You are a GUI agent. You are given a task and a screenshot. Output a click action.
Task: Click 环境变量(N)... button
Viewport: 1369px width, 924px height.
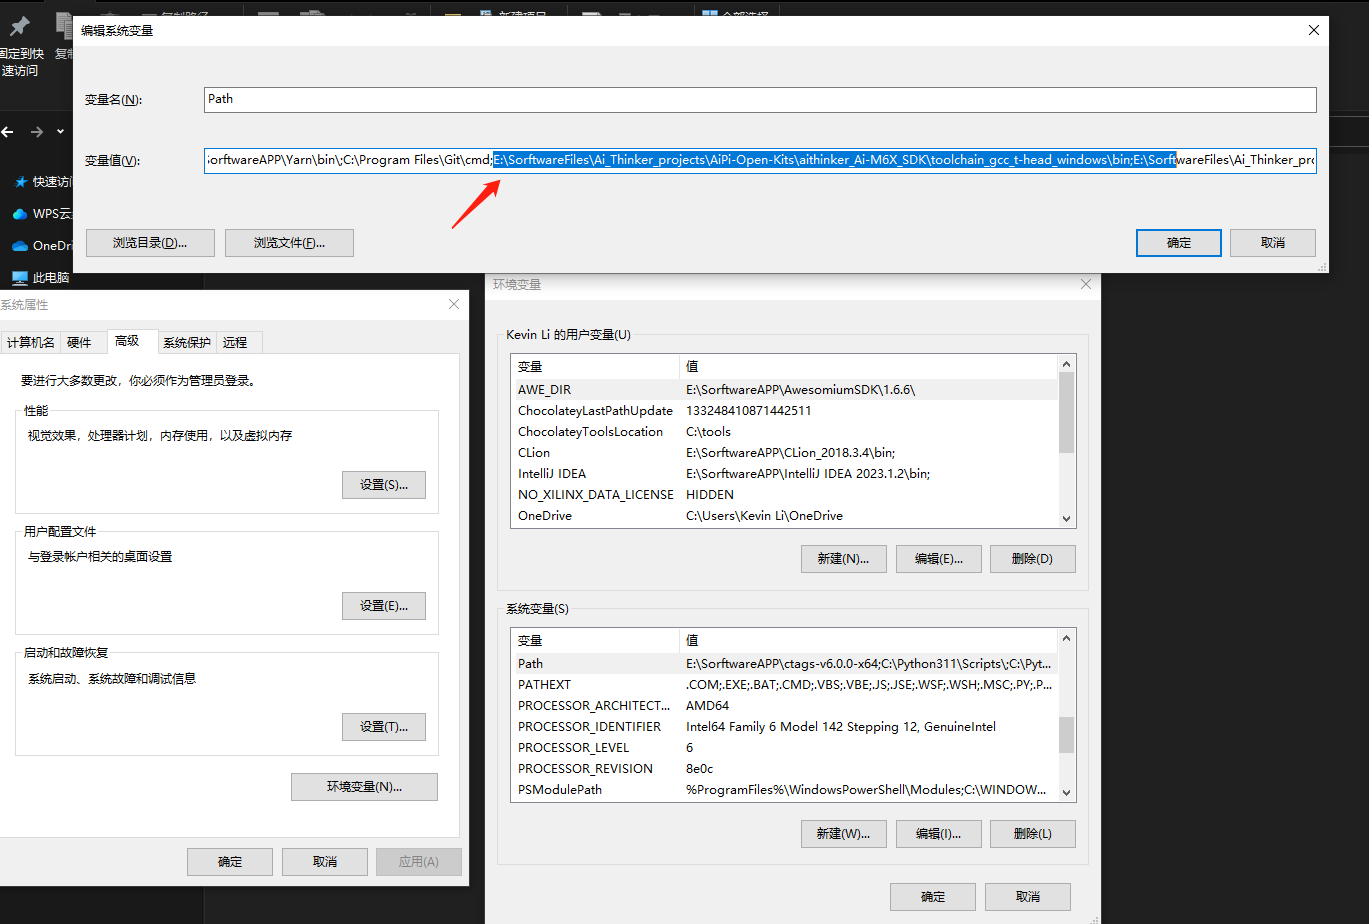click(x=364, y=787)
